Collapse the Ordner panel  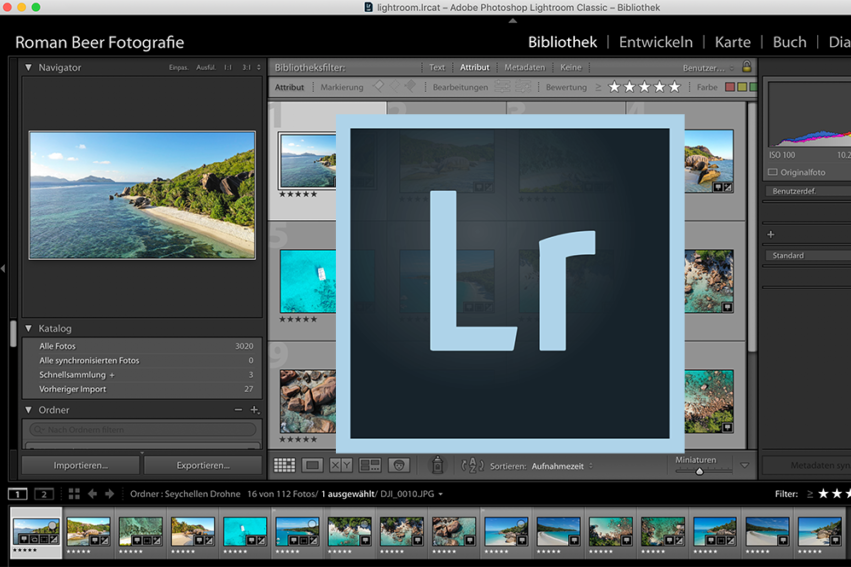point(28,410)
